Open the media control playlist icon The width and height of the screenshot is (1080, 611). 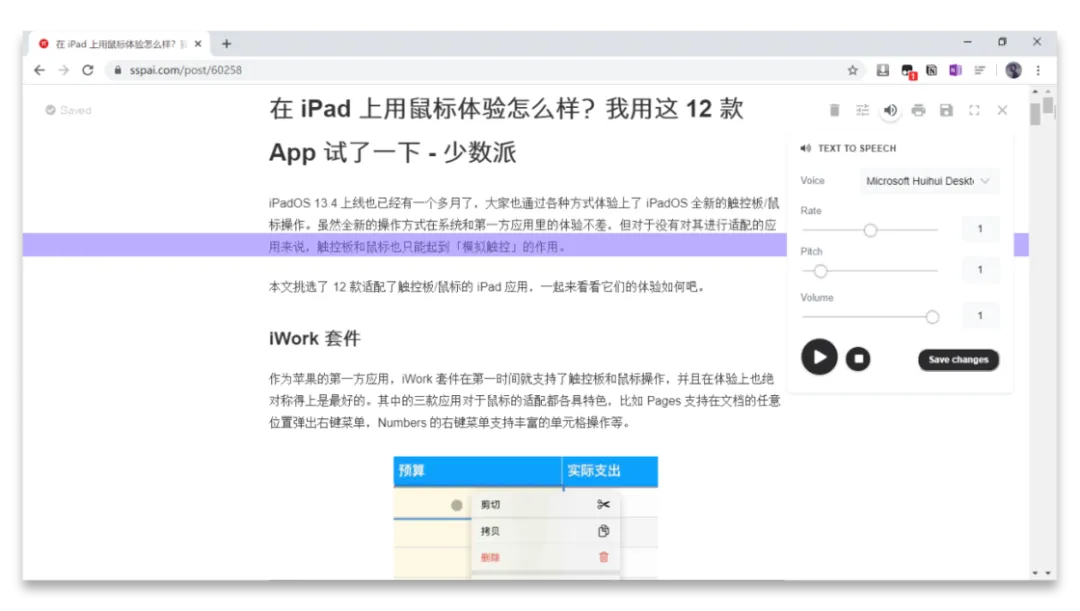979,70
